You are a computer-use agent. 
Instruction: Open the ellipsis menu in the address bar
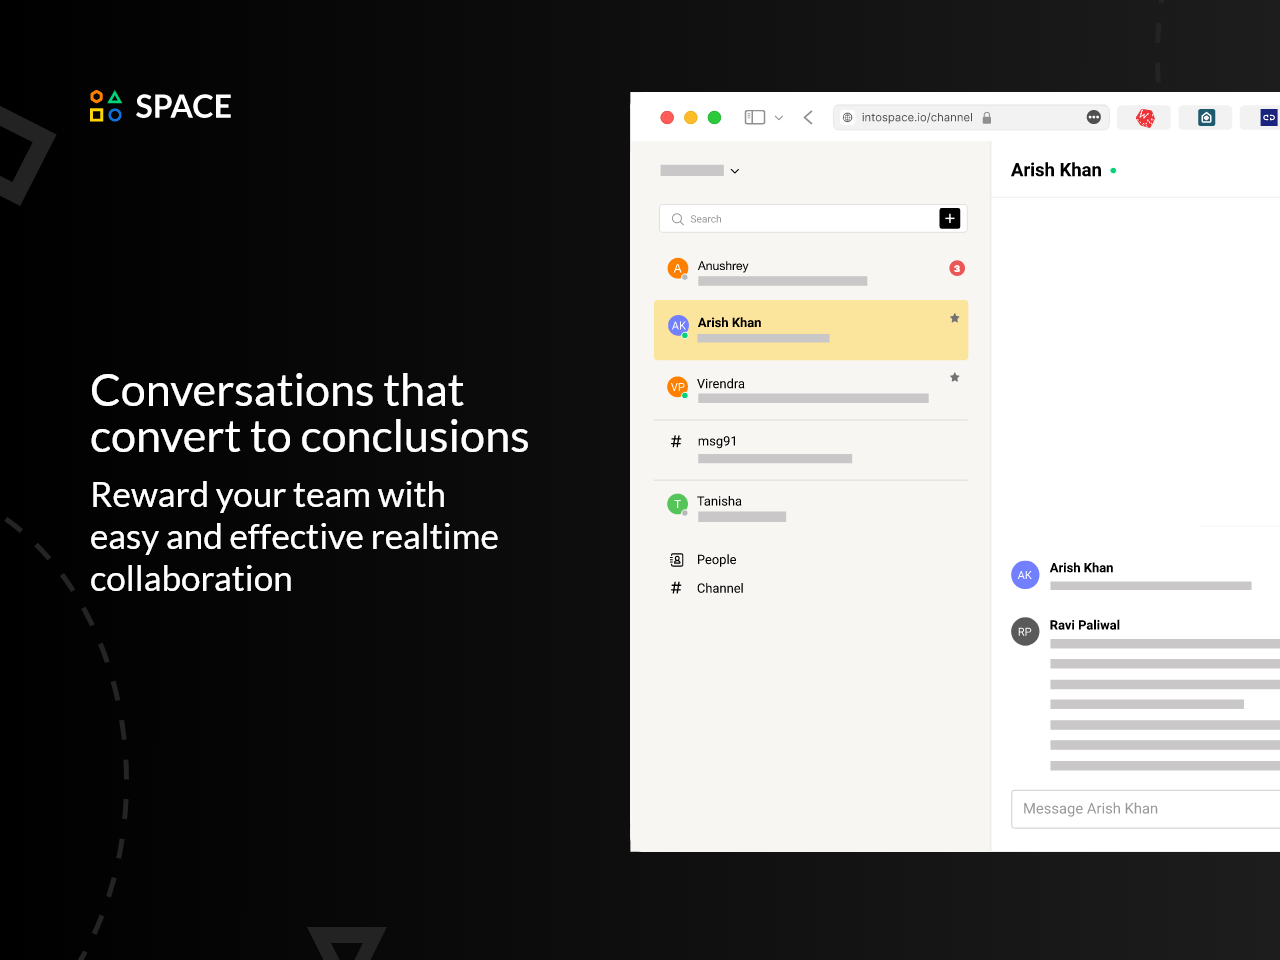1094,117
